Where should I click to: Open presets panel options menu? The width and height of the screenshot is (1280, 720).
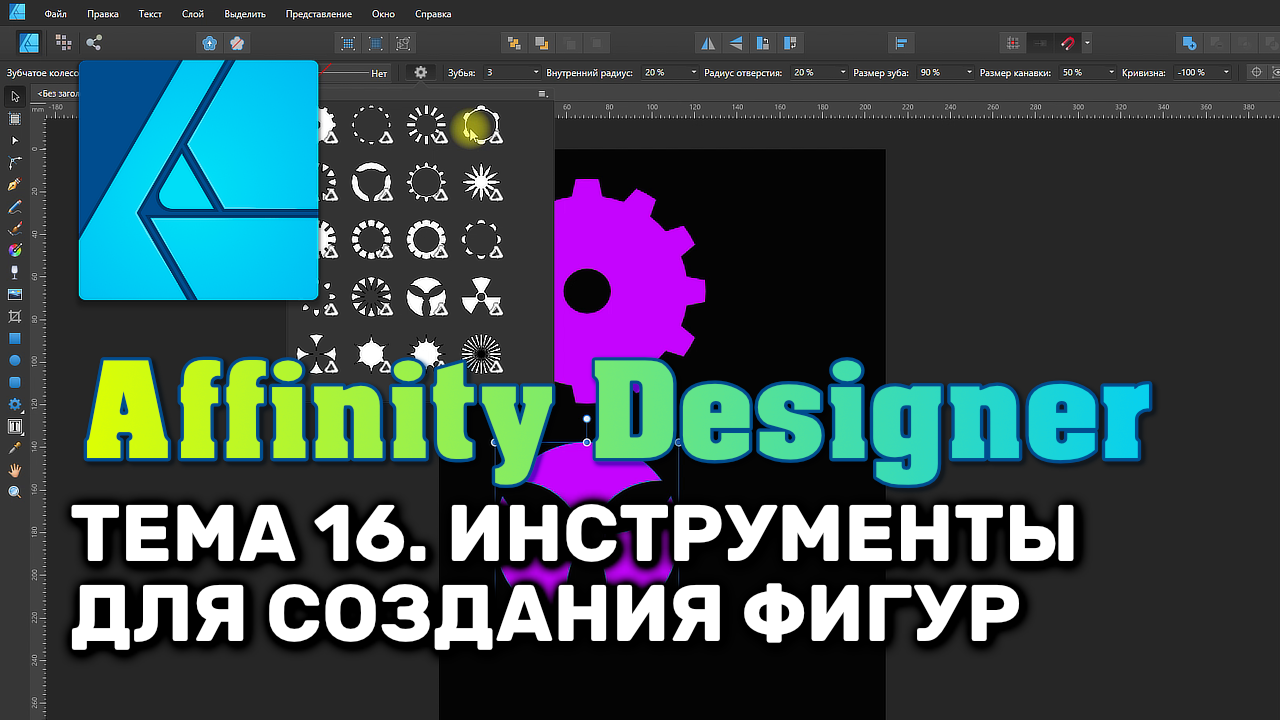(543, 94)
